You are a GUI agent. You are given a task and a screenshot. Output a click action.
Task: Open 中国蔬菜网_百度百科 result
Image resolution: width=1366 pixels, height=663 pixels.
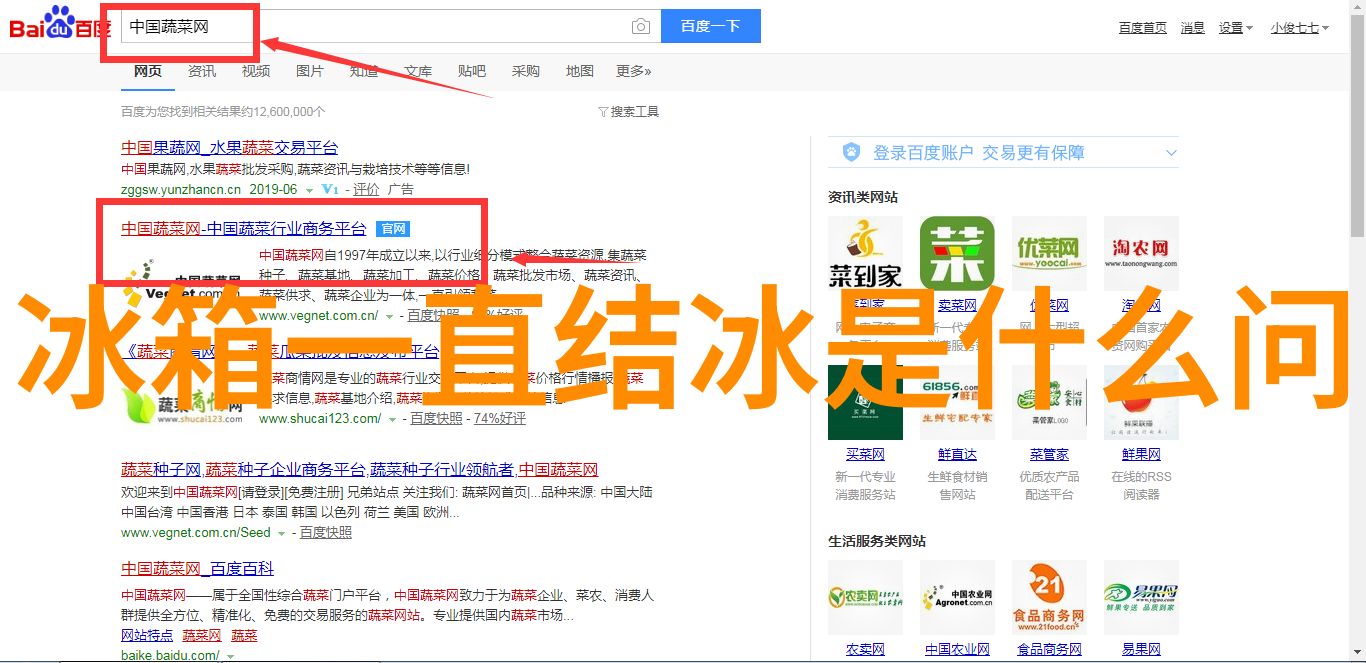tap(197, 568)
